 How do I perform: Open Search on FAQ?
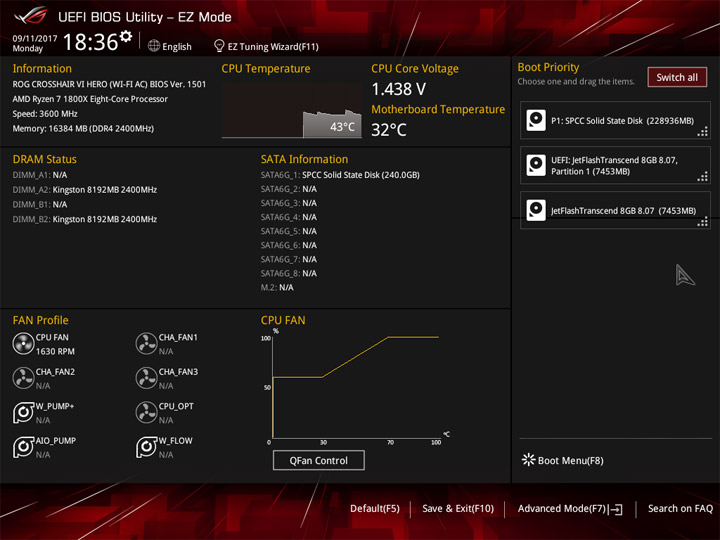(680, 508)
